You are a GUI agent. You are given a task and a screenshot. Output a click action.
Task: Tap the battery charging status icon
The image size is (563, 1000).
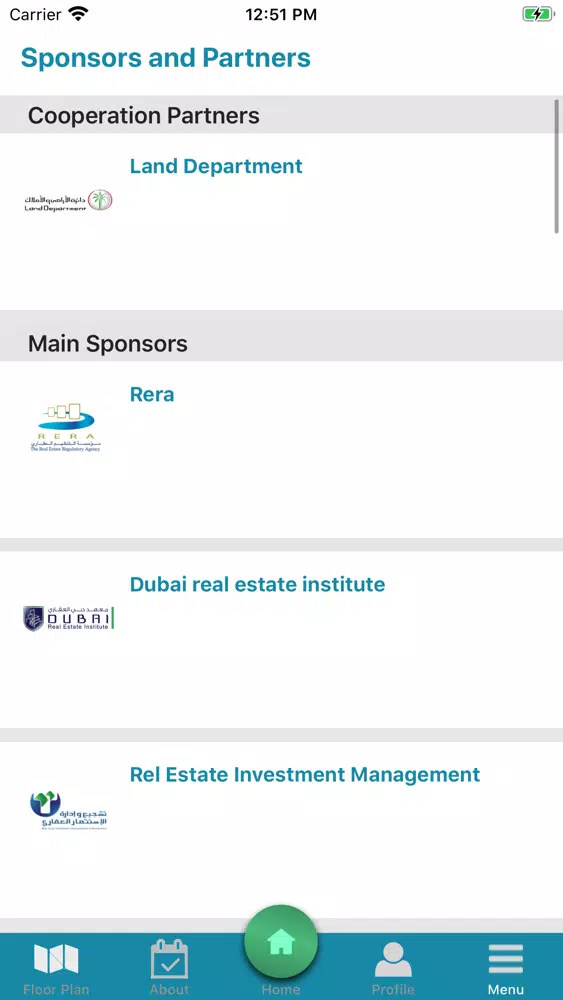(538, 14)
